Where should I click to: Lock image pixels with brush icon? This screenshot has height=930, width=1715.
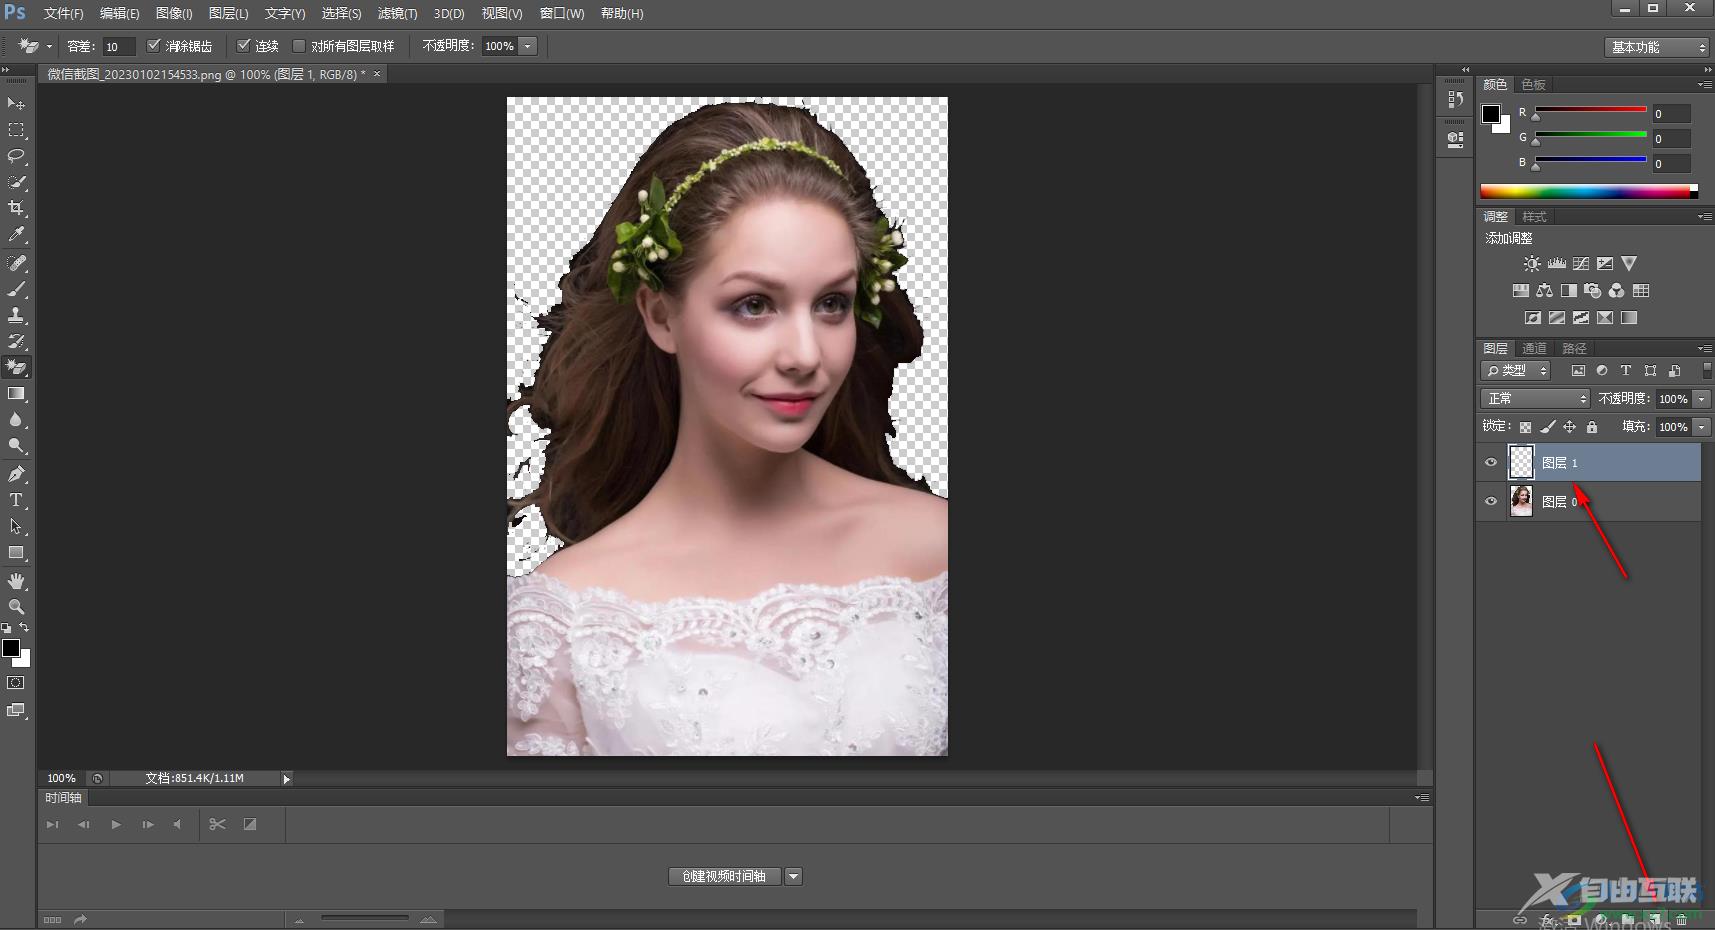tap(1548, 427)
